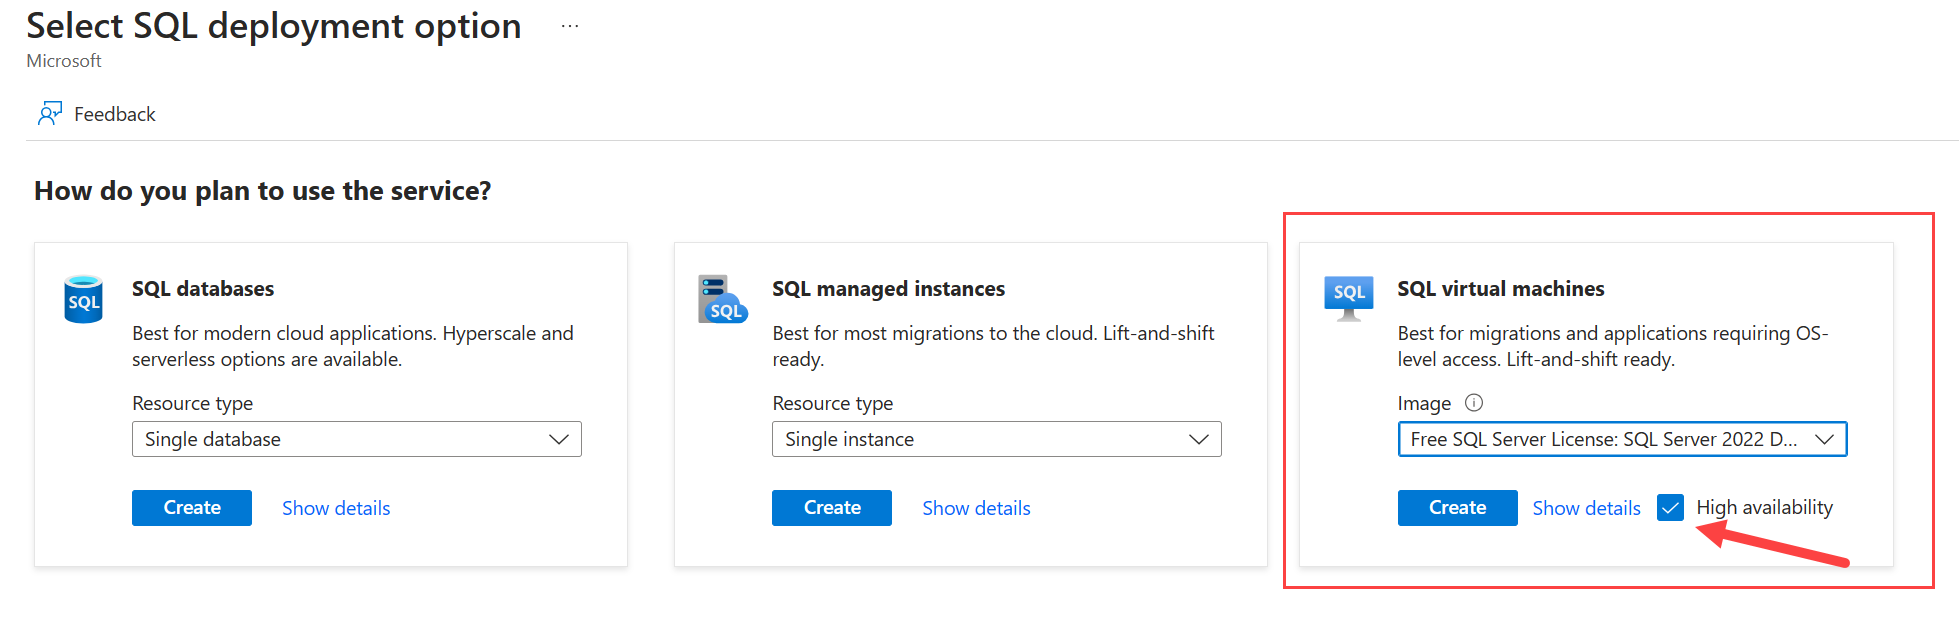Image resolution: width=1959 pixels, height=617 pixels.
Task: Create a SQL managed instance
Action: click(832, 508)
